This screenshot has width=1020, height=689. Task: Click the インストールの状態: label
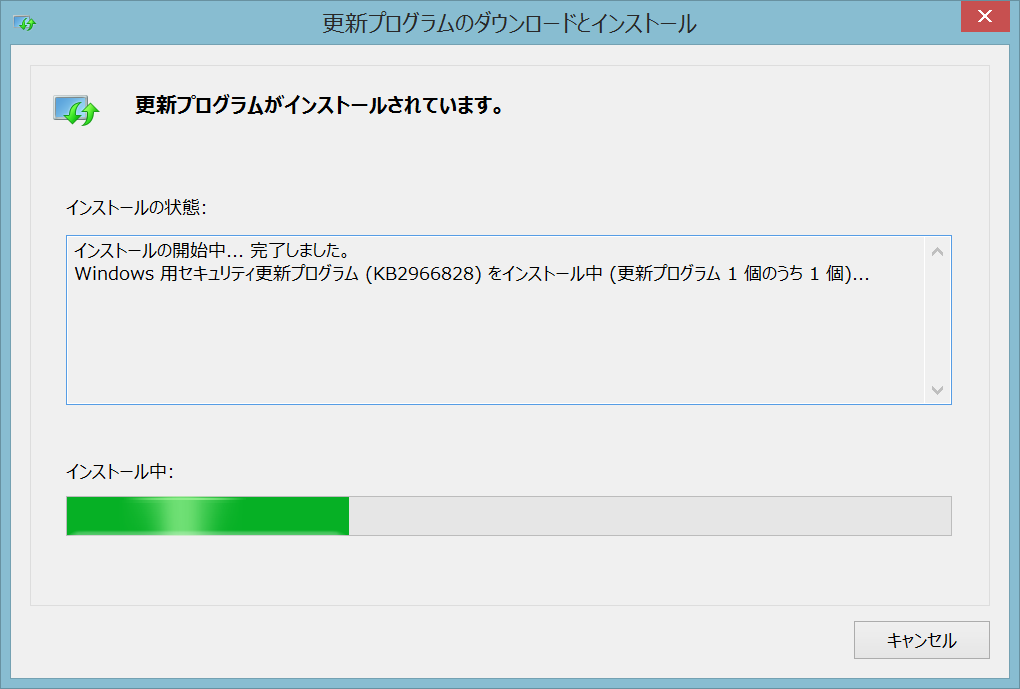(136, 208)
